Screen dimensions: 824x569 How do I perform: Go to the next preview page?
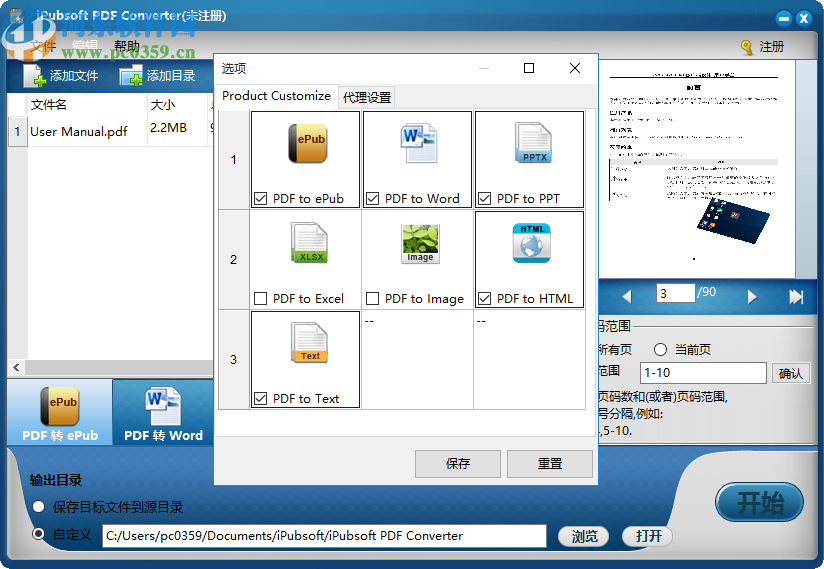tap(752, 297)
